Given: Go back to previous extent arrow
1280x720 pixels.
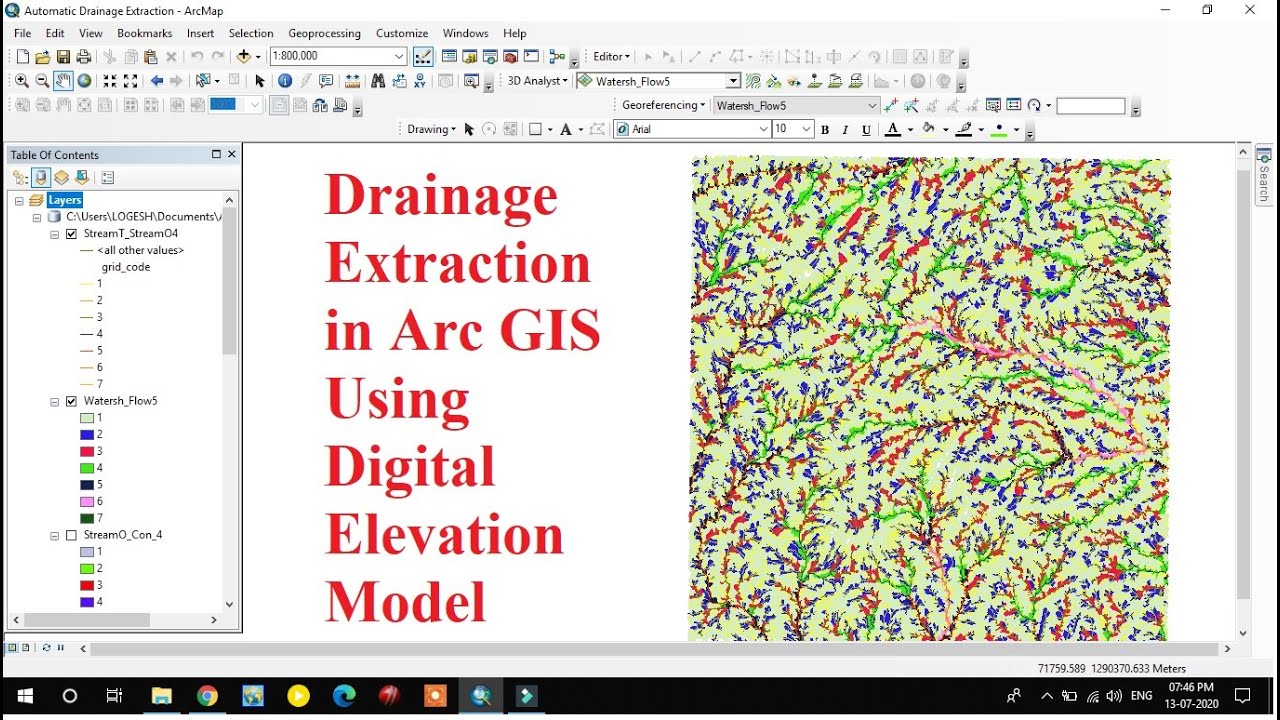Looking at the screenshot, I should click(x=157, y=81).
